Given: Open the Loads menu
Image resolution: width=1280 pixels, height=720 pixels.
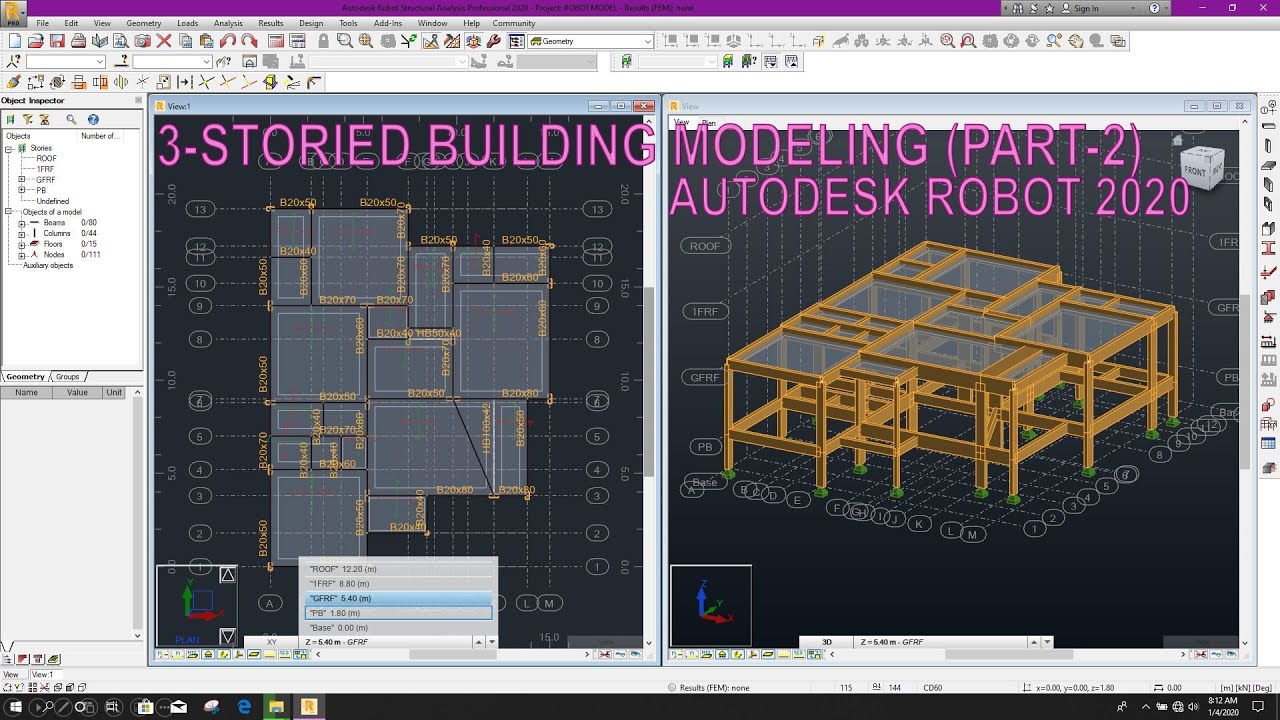Looking at the screenshot, I should (x=188, y=23).
